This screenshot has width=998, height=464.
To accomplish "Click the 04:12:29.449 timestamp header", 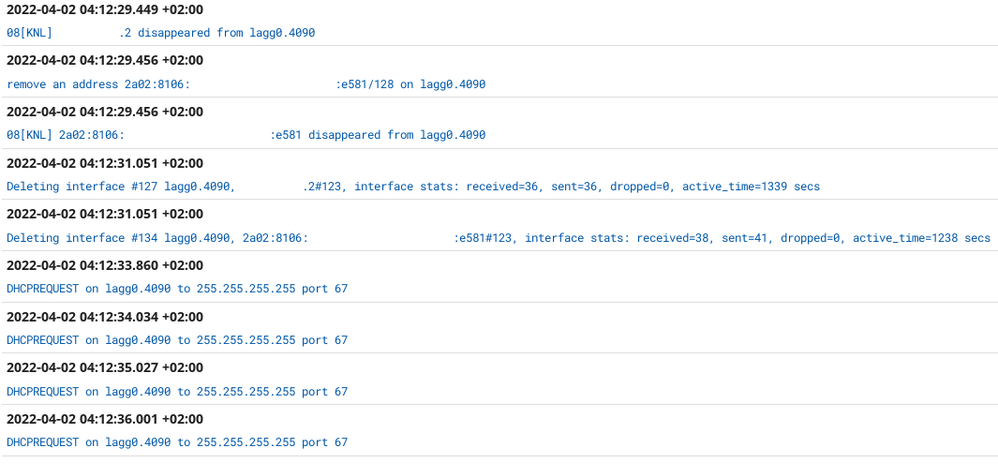I will click(x=105, y=9).
